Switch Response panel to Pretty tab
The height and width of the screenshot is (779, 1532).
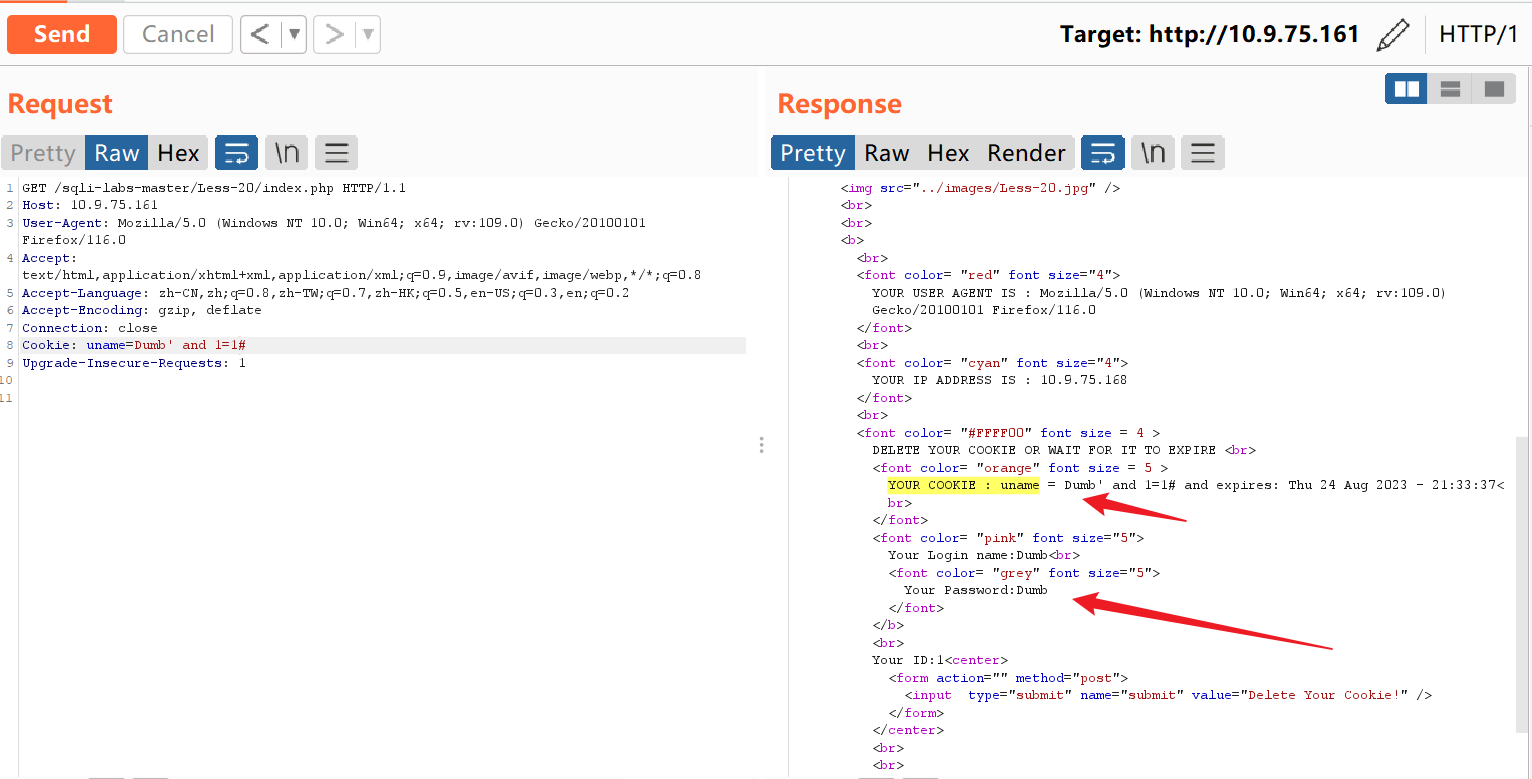click(x=813, y=153)
